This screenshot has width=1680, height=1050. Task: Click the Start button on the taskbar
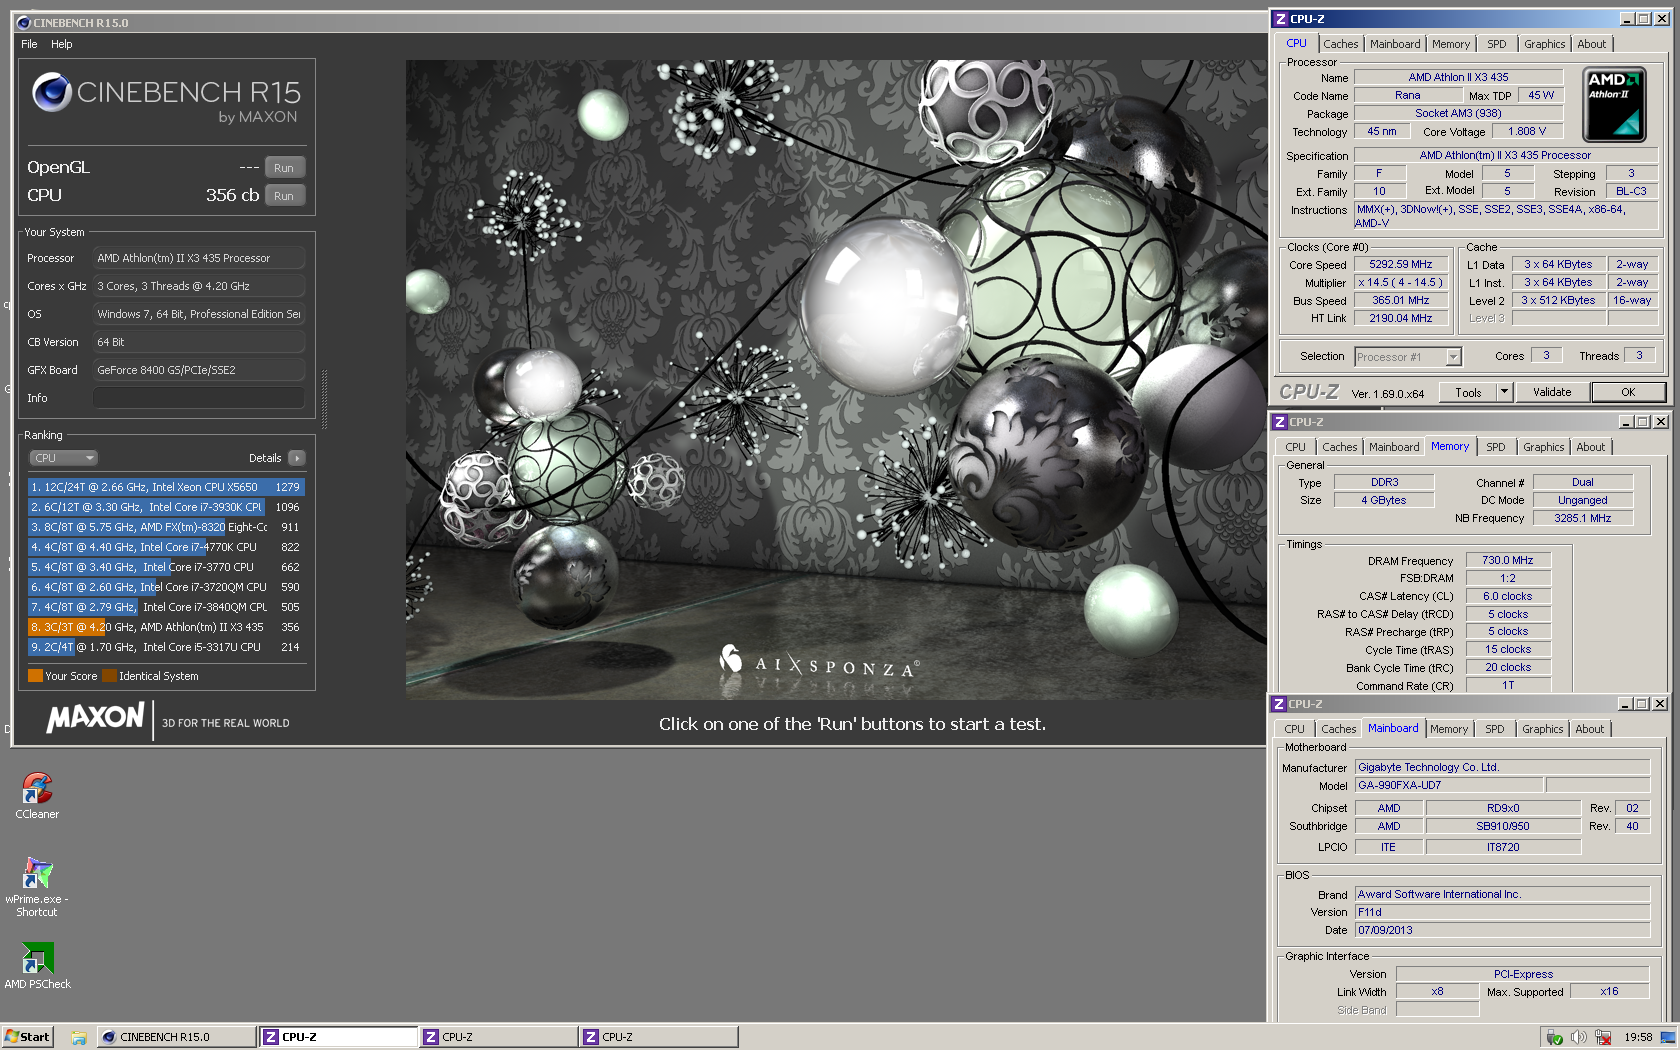pos(27,1037)
